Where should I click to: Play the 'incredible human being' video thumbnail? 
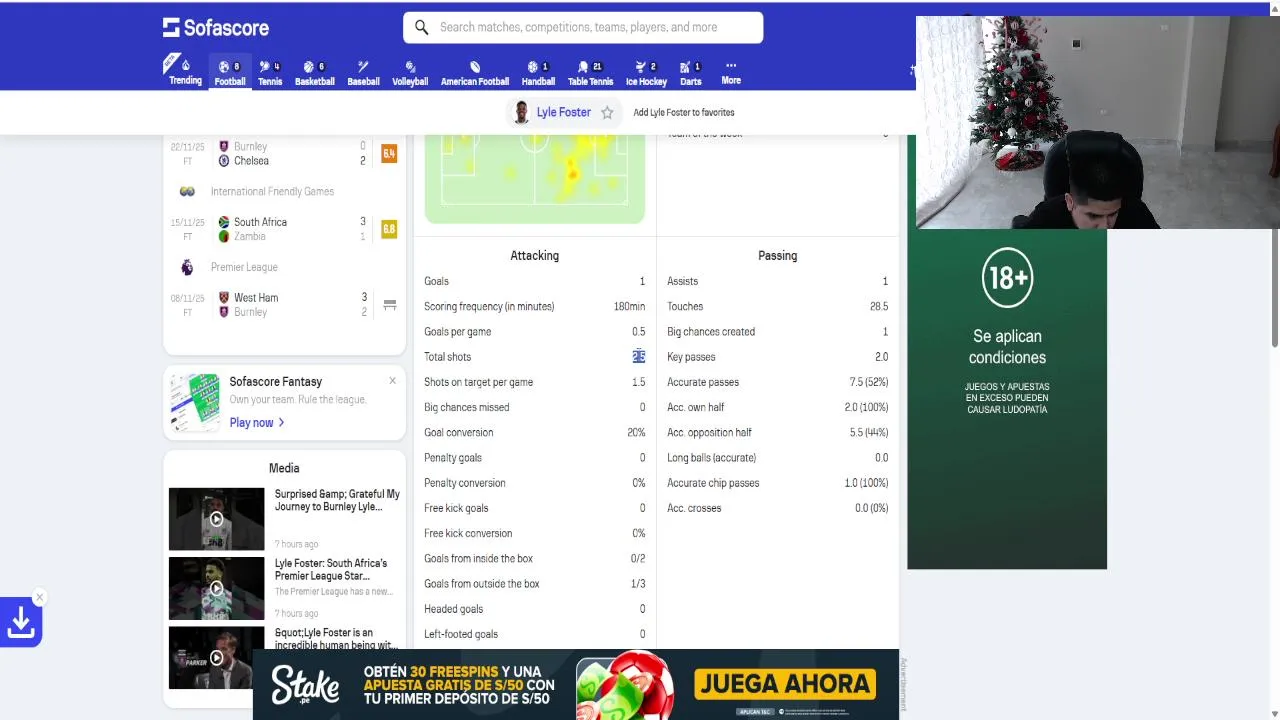216,657
